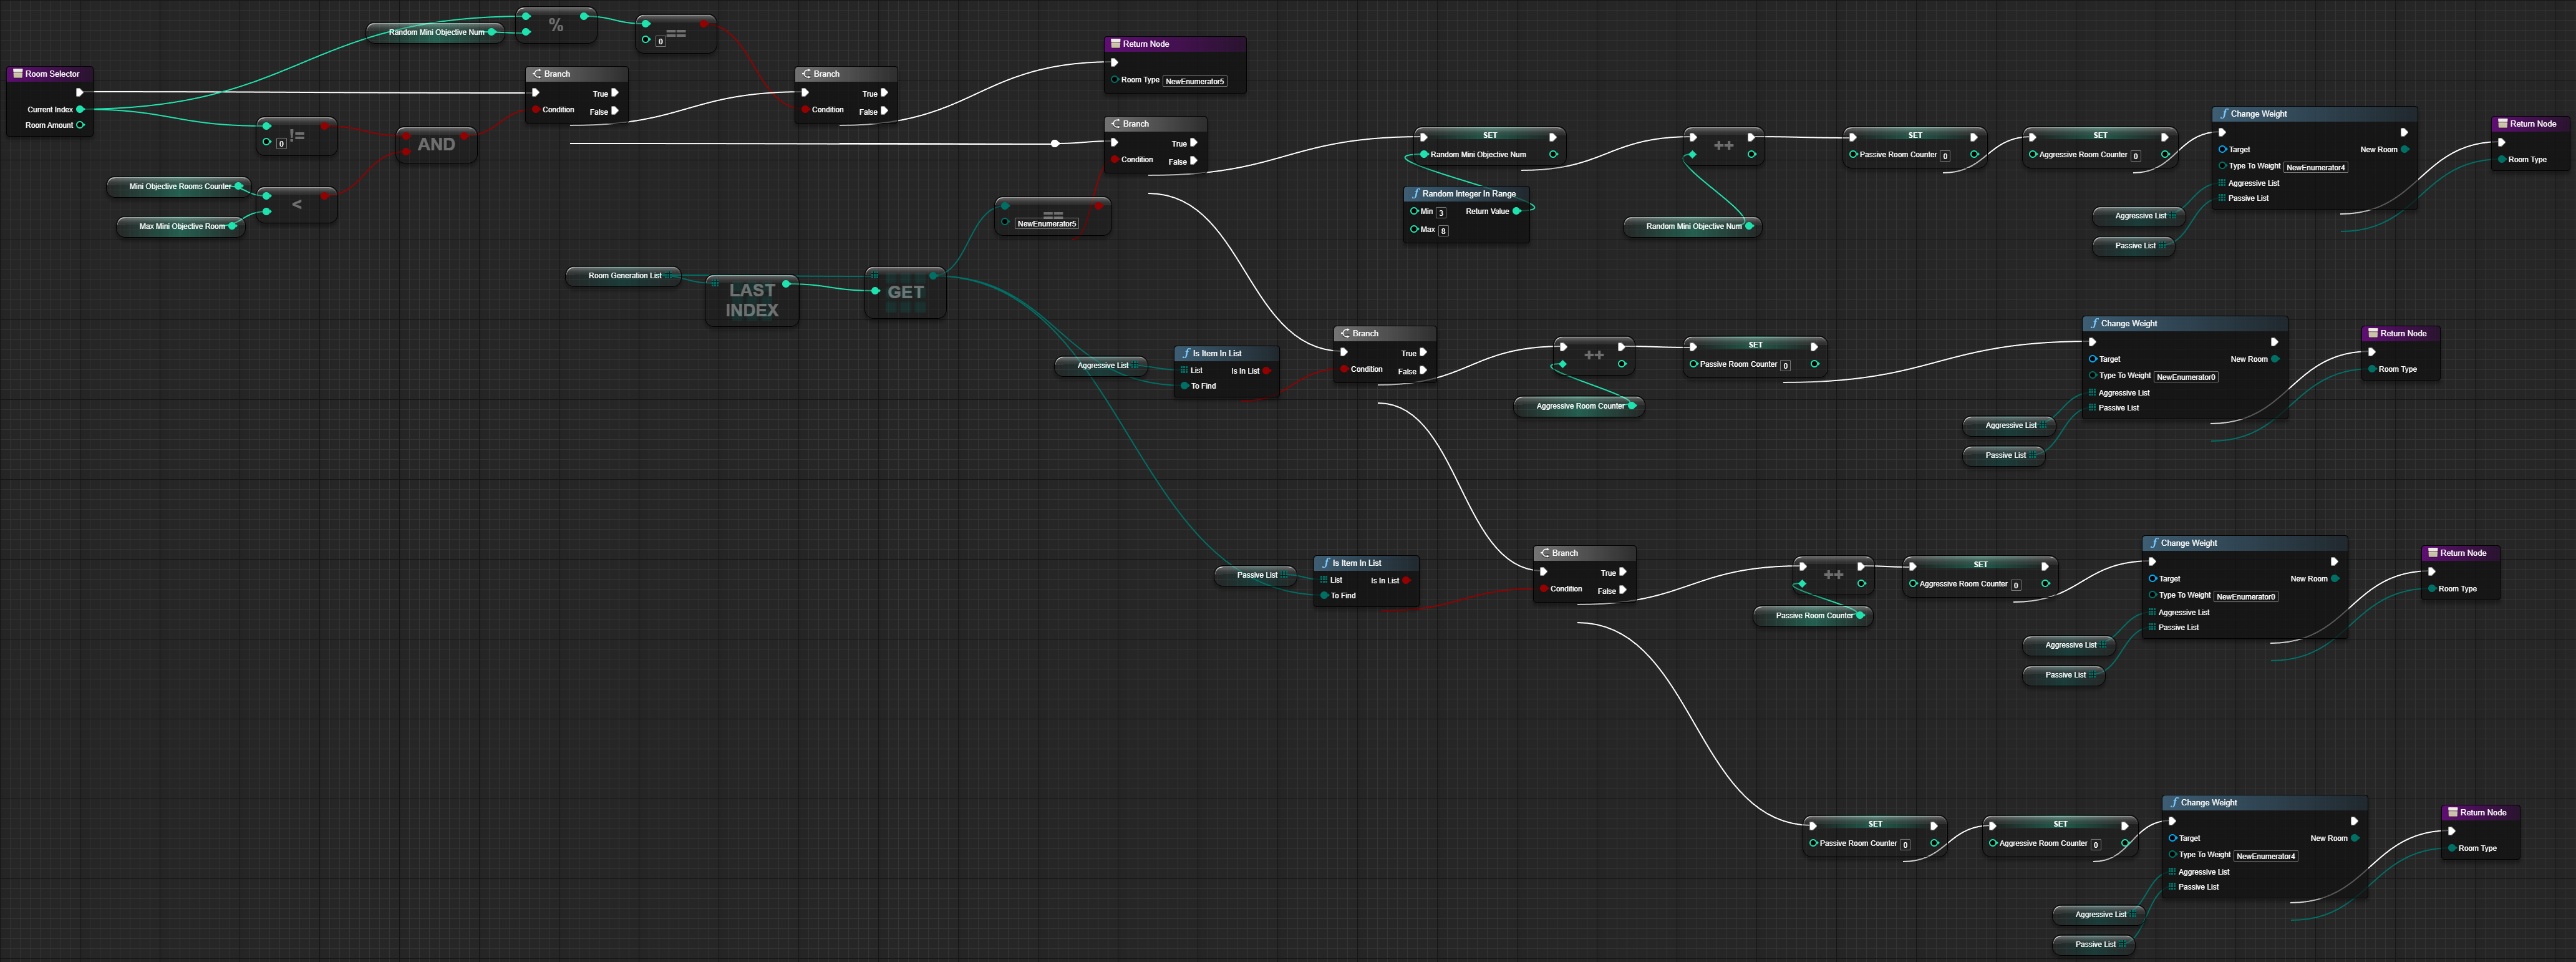
Task: Click the LAST INDEX array node
Action: pos(751,300)
